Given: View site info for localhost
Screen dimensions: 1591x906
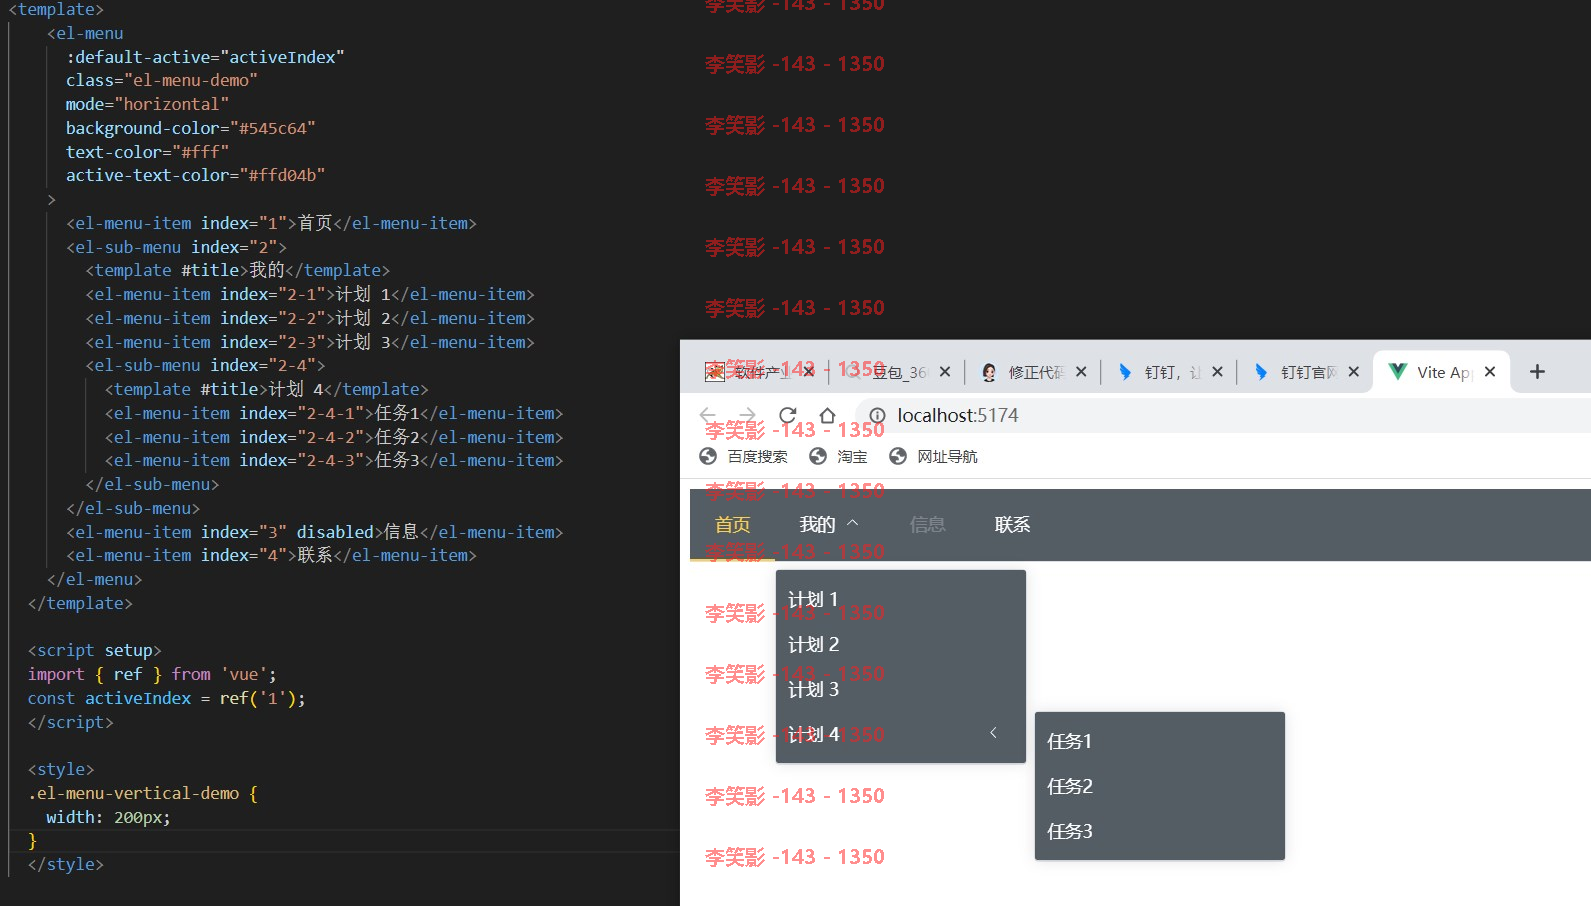Looking at the screenshot, I should [877, 415].
